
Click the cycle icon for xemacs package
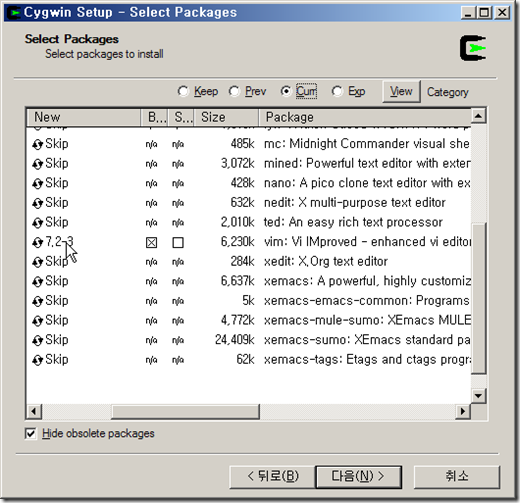click(x=38, y=282)
